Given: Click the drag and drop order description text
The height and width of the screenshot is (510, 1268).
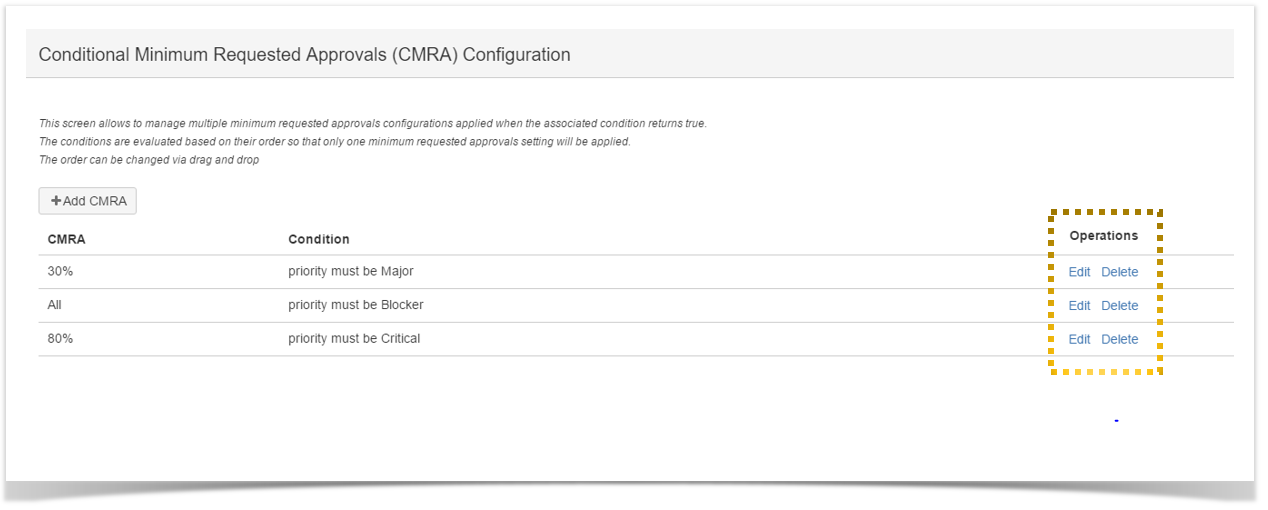Looking at the screenshot, I should (149, 160).
